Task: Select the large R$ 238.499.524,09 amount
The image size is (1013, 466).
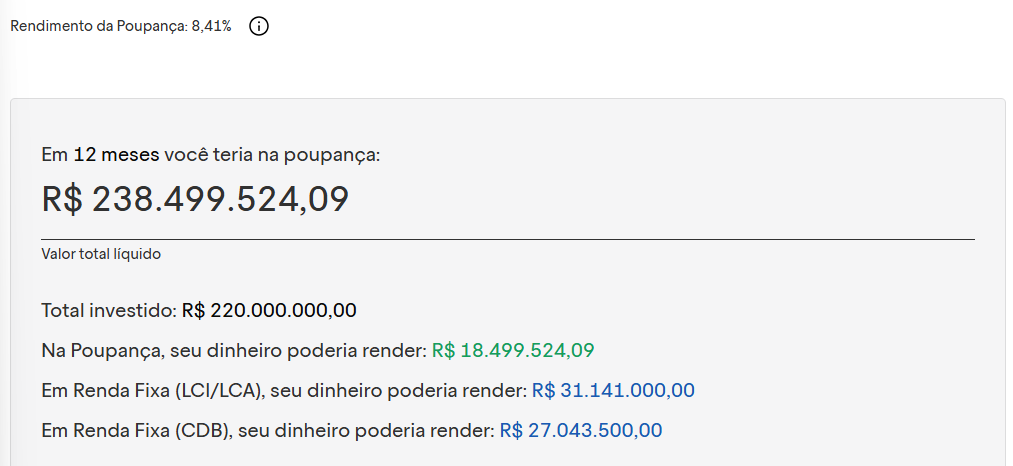Action: tap(196, 199)
